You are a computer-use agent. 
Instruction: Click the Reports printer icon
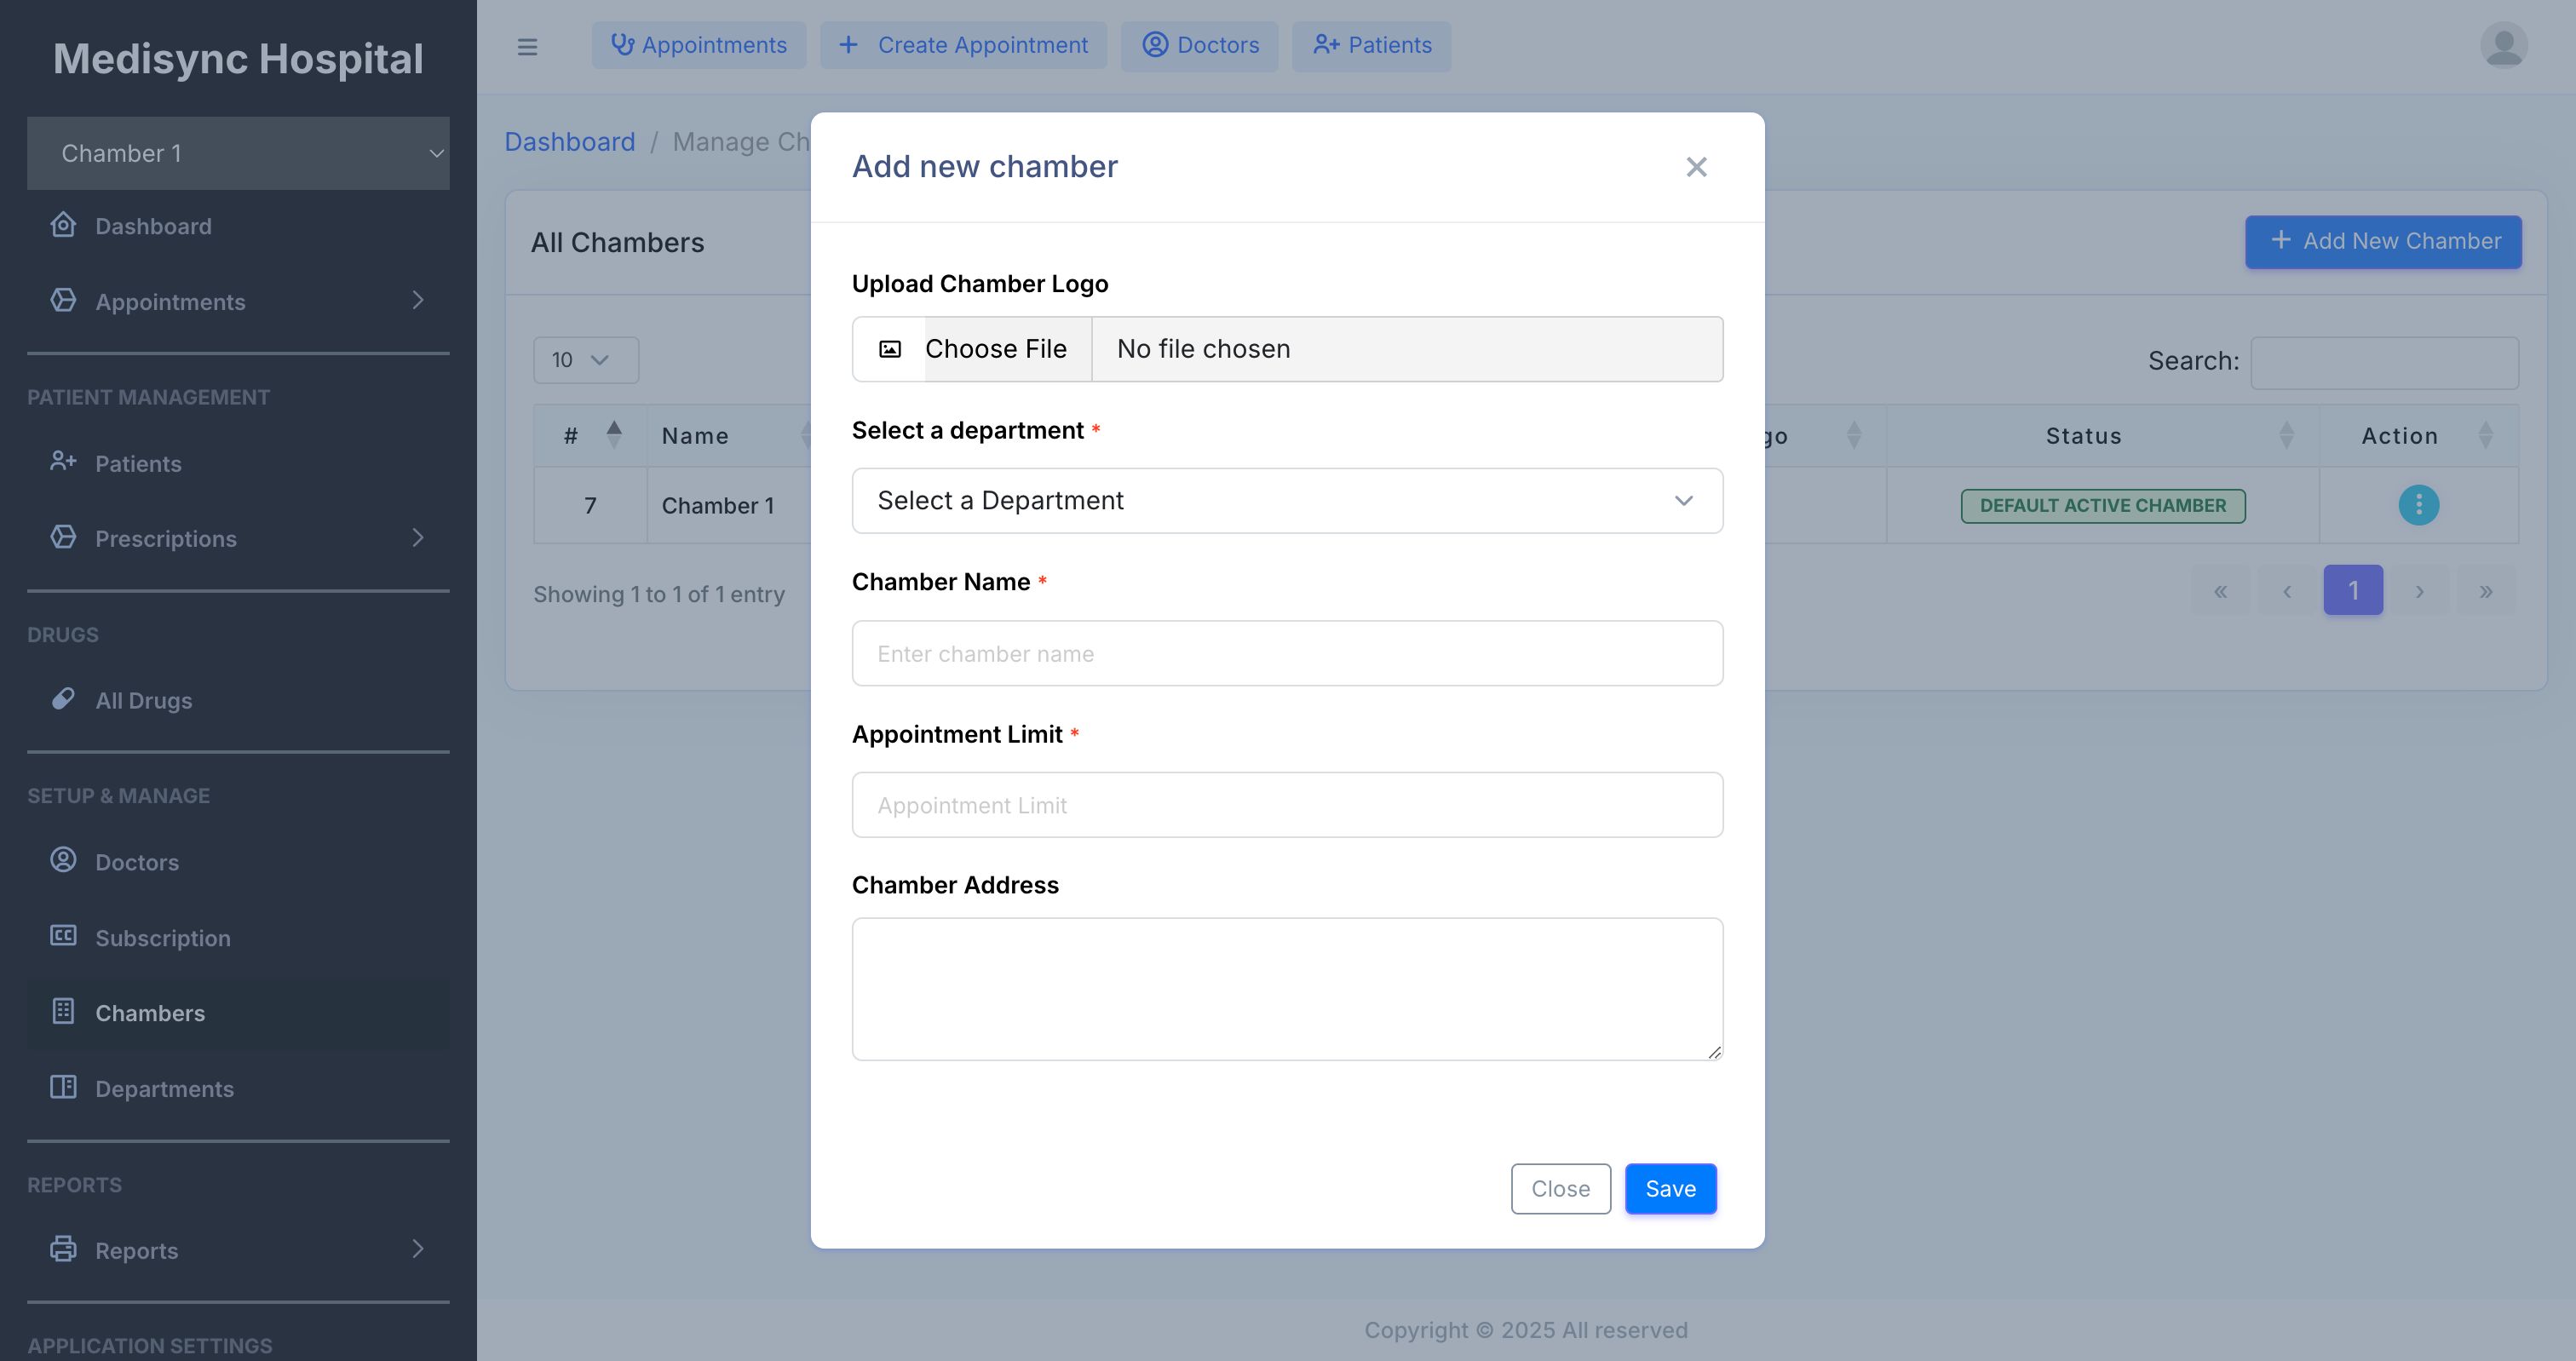[63, 1249]
